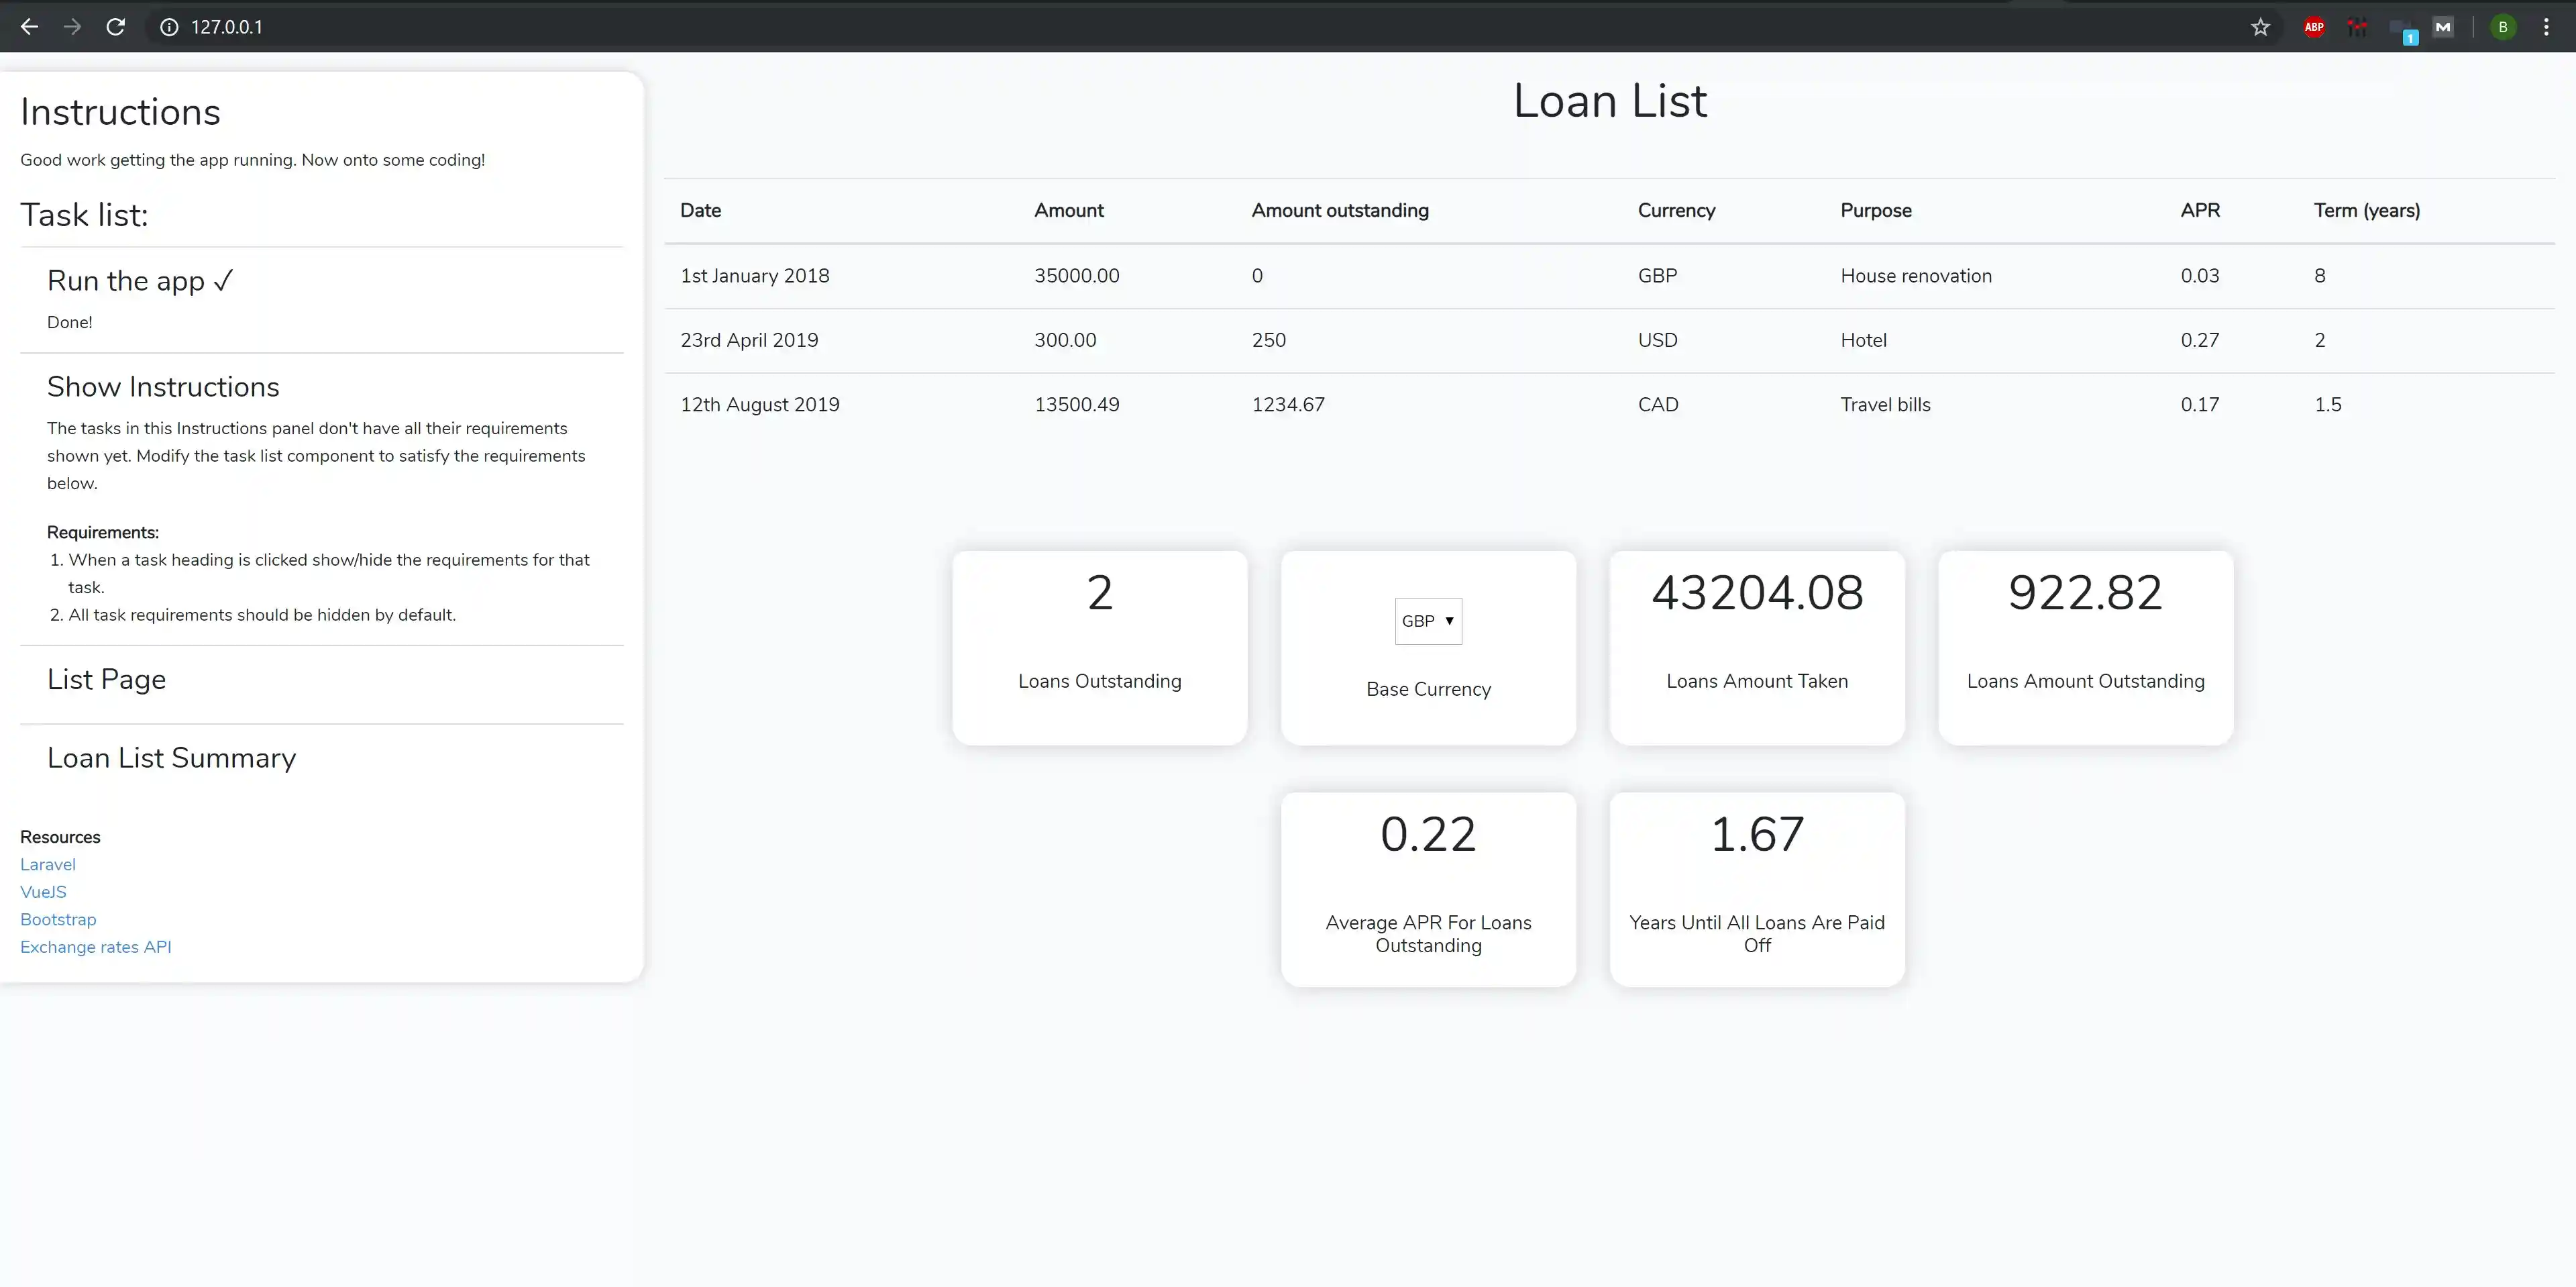Click the site information icon

(169, 27)
